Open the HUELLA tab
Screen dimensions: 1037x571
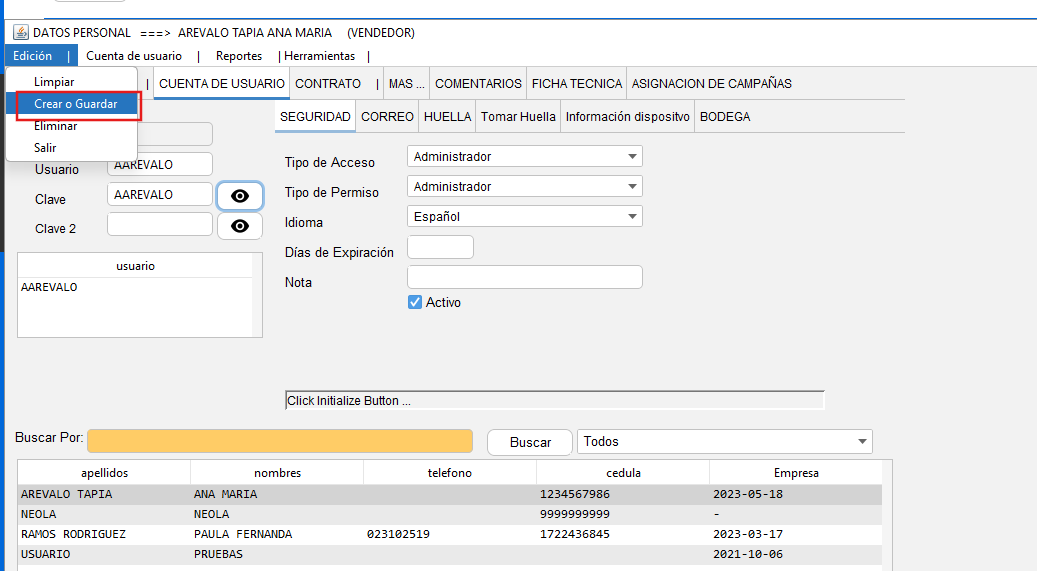tap(447, 117)
